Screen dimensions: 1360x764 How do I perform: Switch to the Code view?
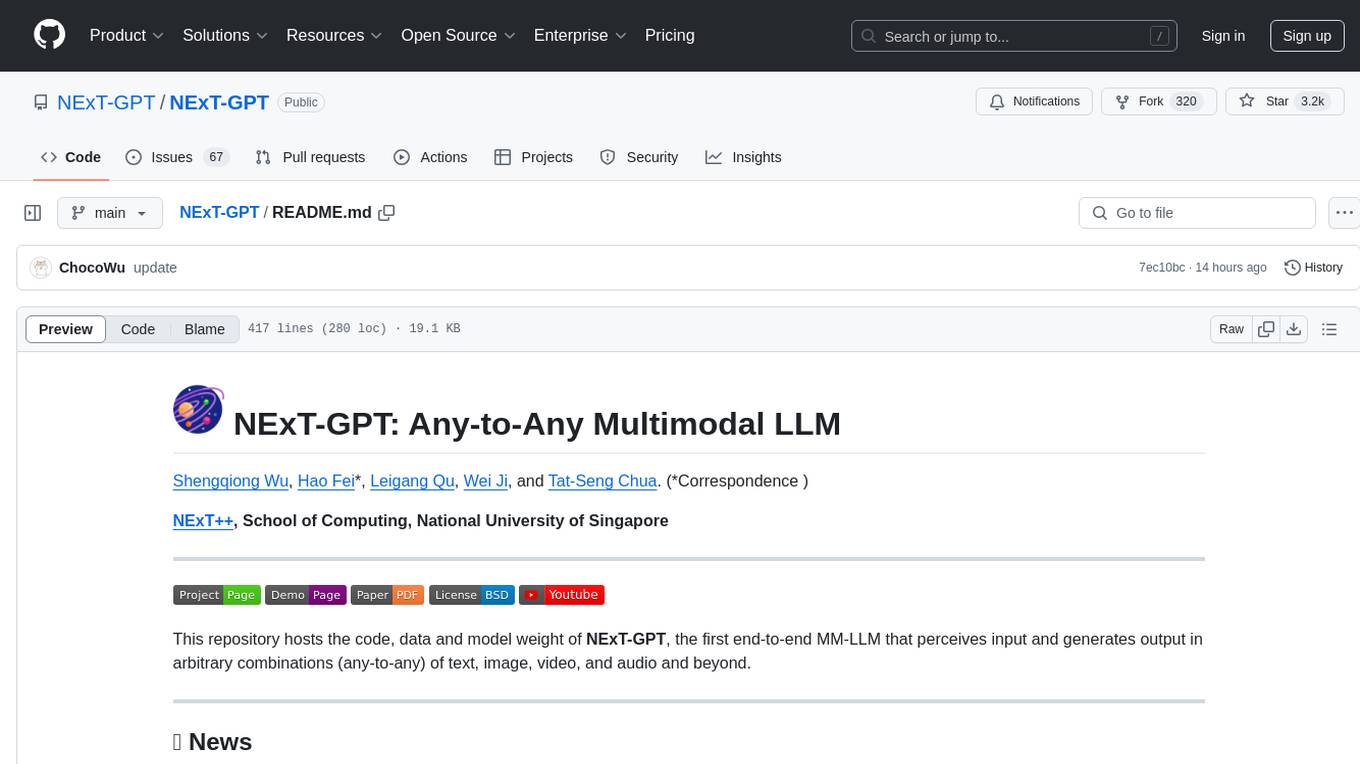point(138,329)
